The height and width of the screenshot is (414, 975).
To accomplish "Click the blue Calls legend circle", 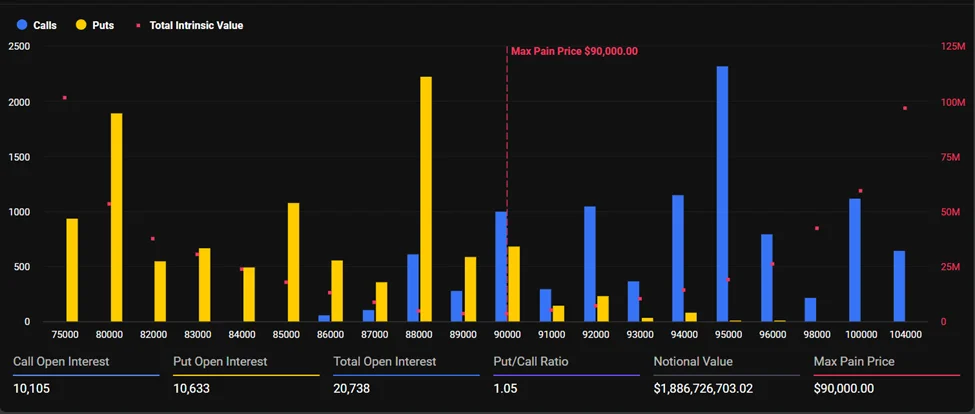I will pos(22,24).
